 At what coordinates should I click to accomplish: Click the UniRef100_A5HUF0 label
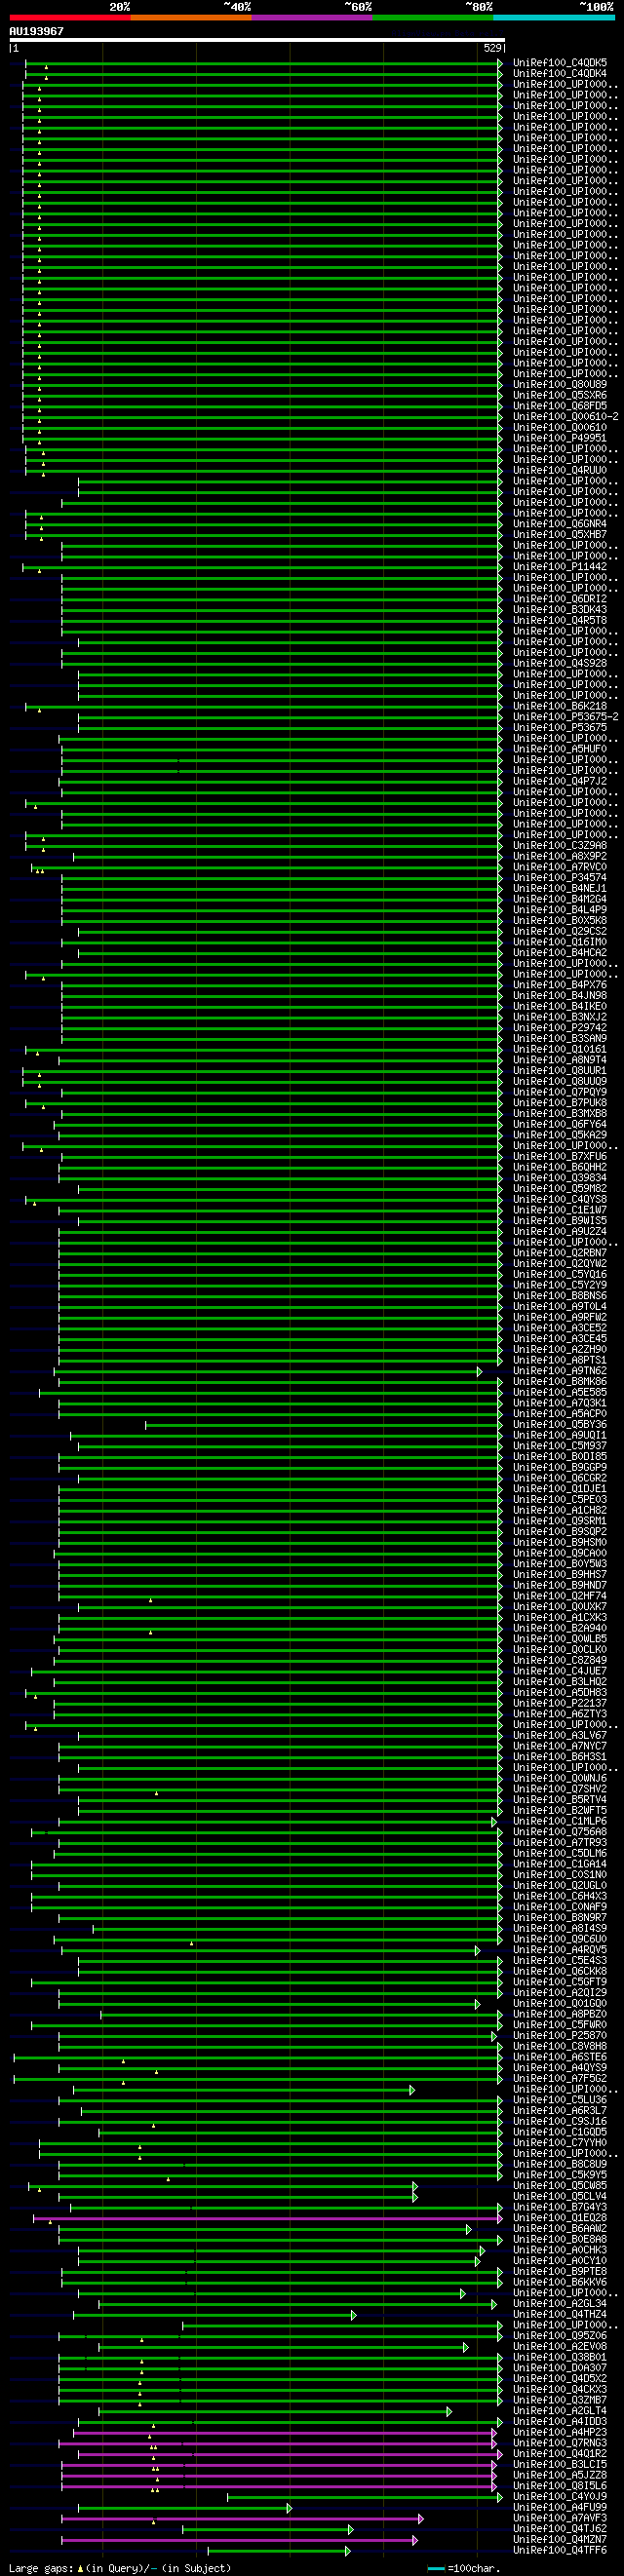click(x=560, y=749)
